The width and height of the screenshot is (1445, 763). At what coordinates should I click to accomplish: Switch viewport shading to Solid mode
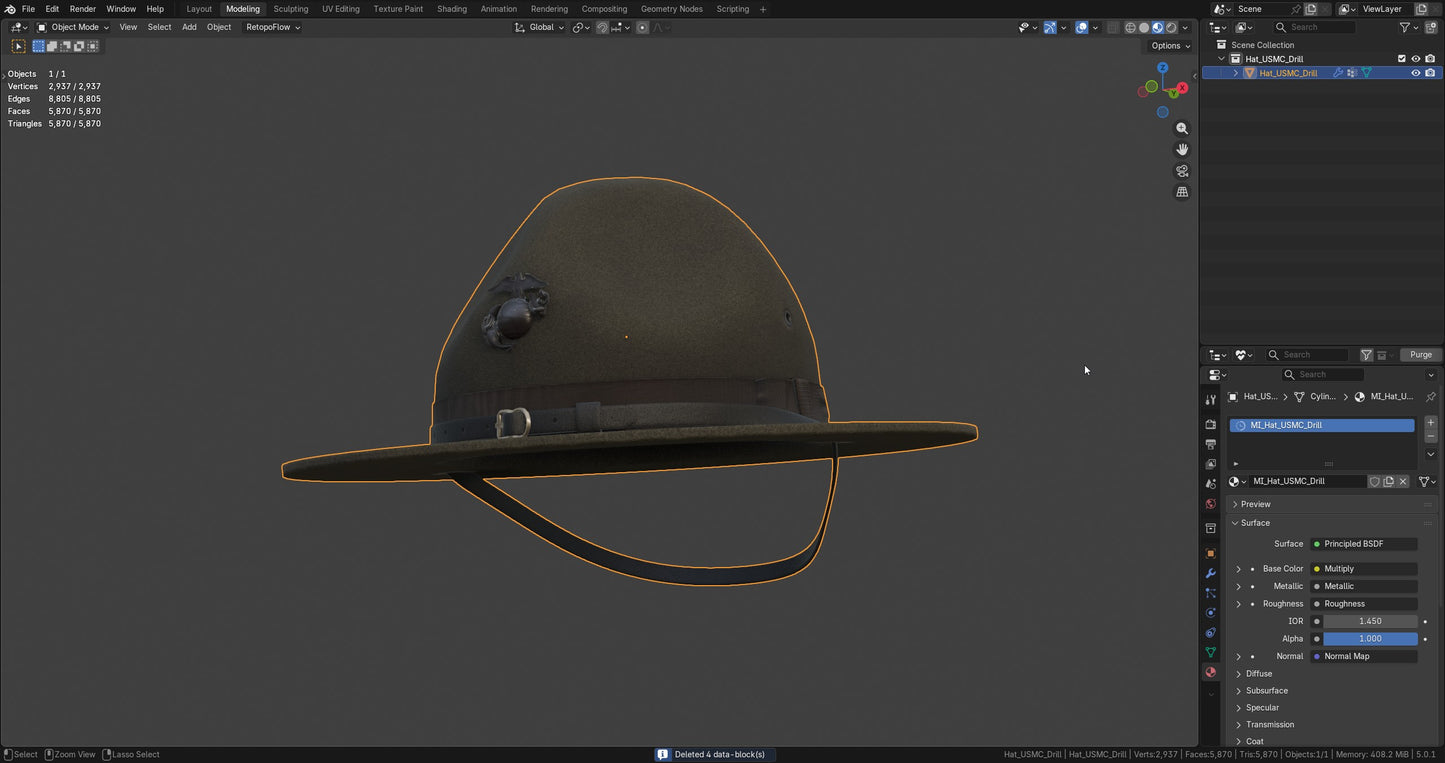[x=1144, y=27]
